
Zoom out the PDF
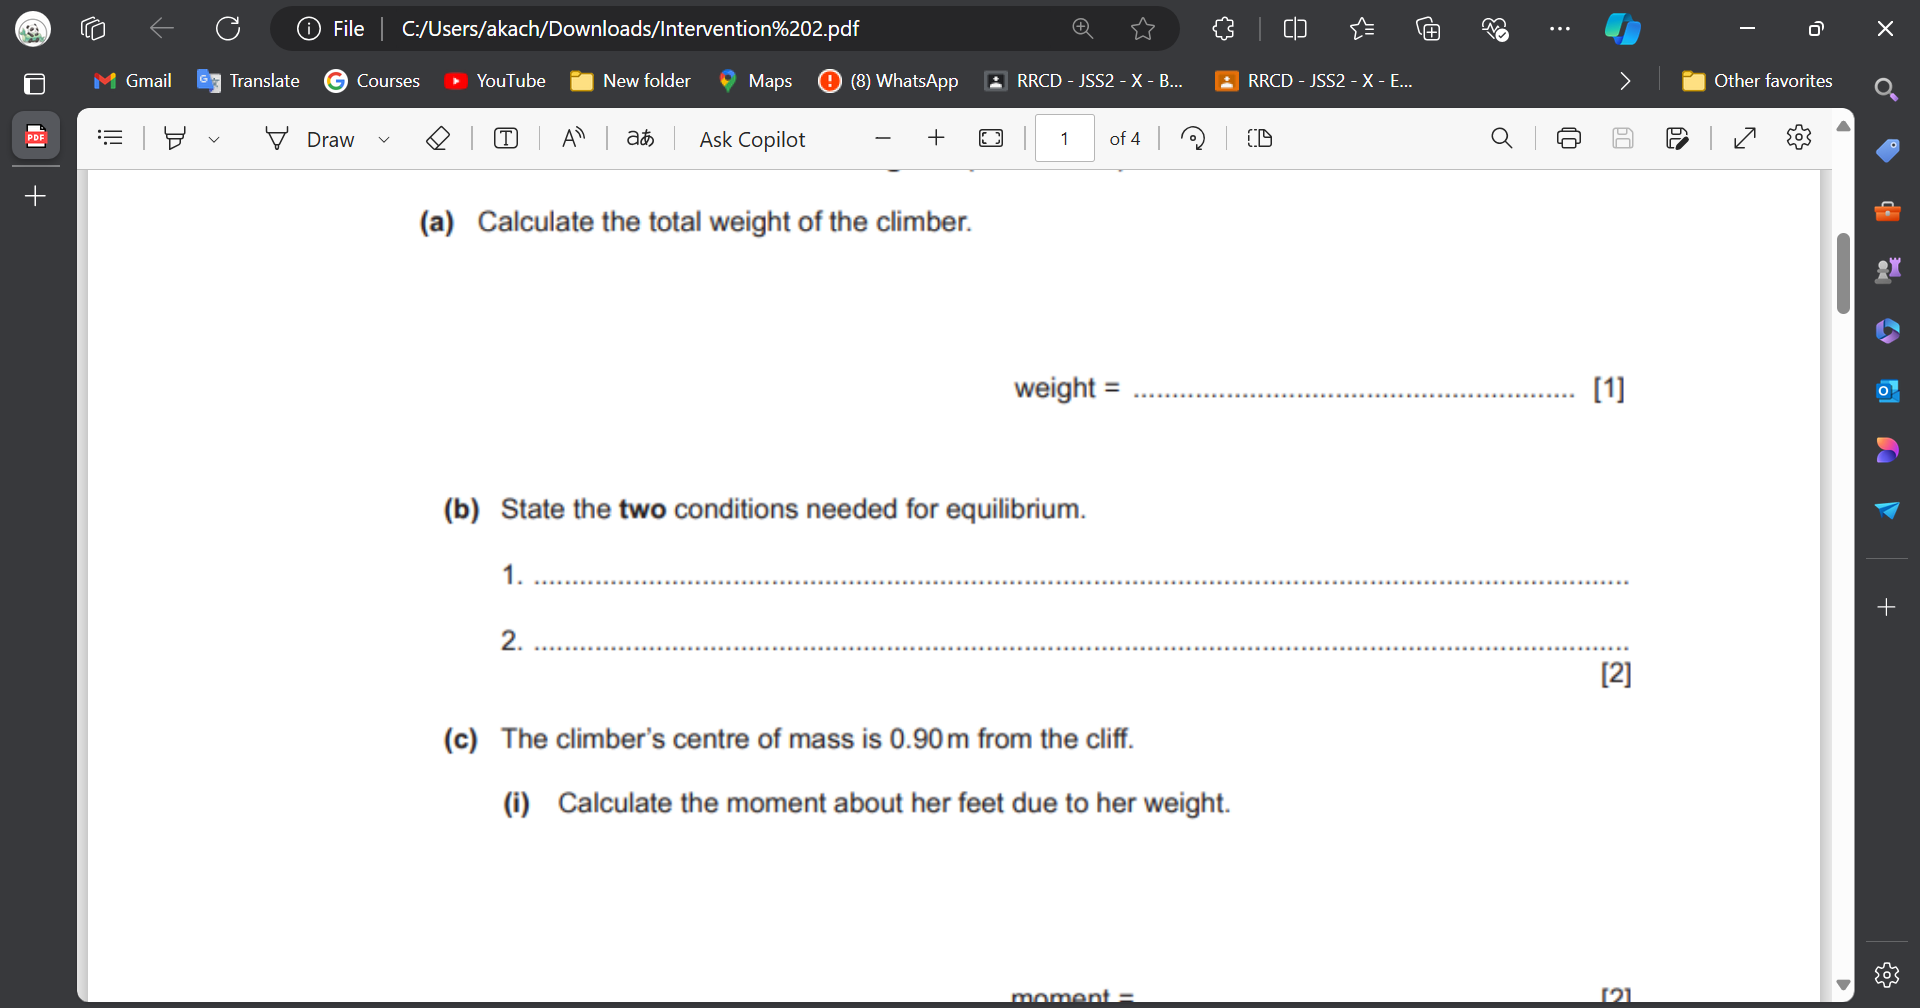pyautogui.click(x=883, y=138)
